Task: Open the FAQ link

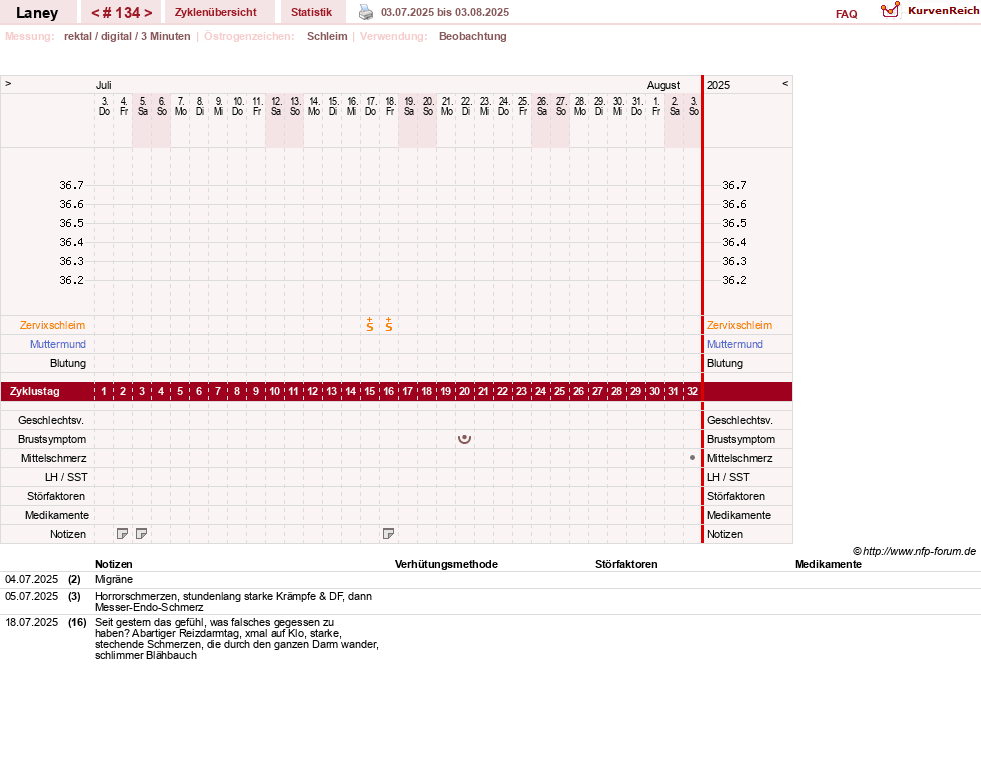Action: pos(846,14)
